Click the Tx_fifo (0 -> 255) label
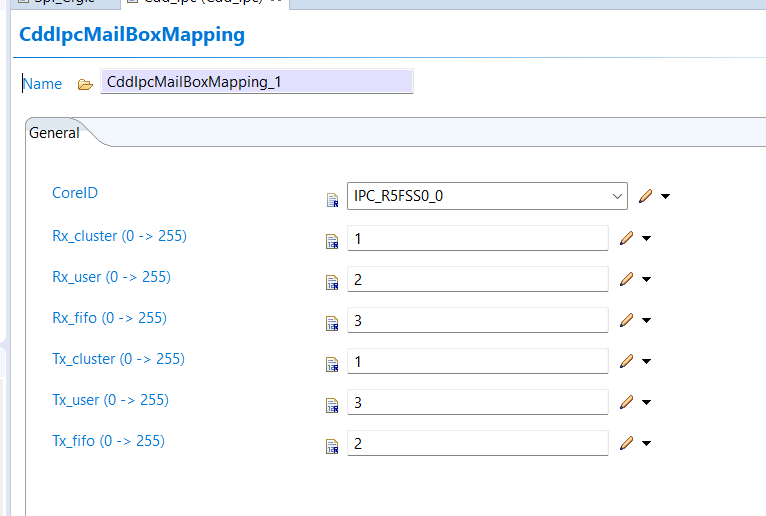Viewport: 766px width, 516px height. [108, 441]
